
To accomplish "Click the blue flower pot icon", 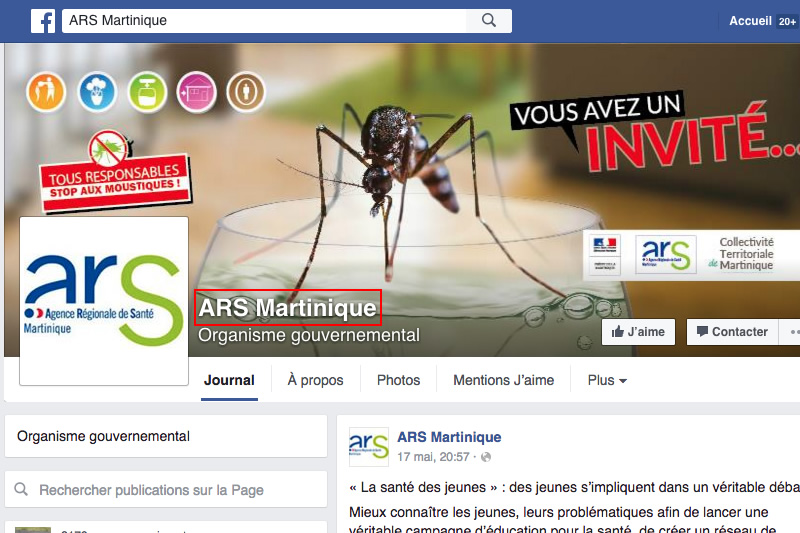I will tap(97, 92).
